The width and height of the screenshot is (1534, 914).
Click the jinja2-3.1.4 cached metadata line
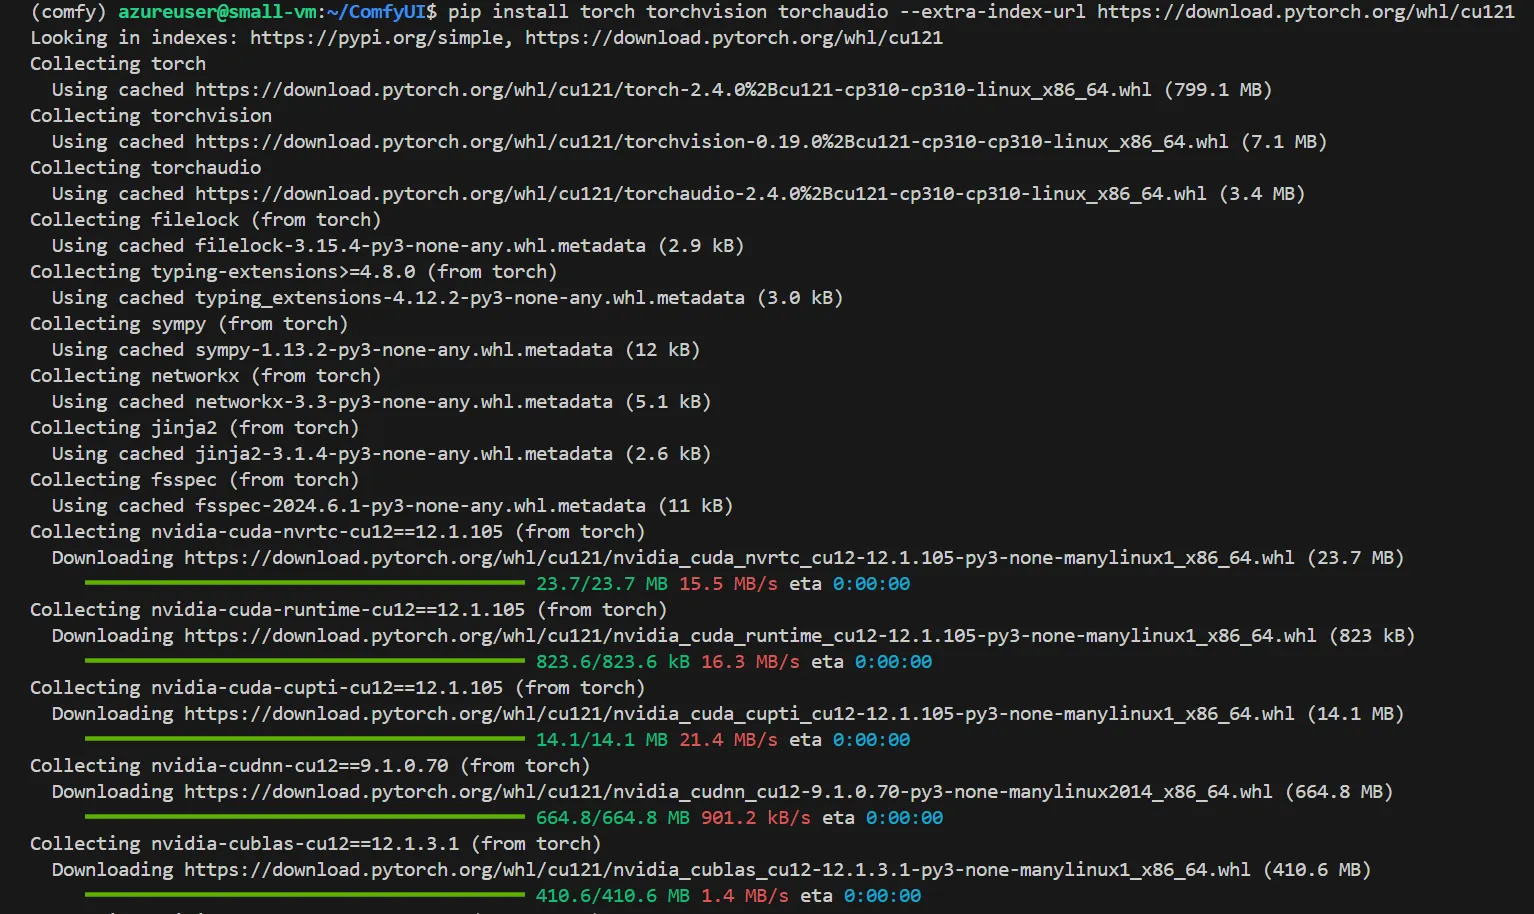(x=382, y=454)
